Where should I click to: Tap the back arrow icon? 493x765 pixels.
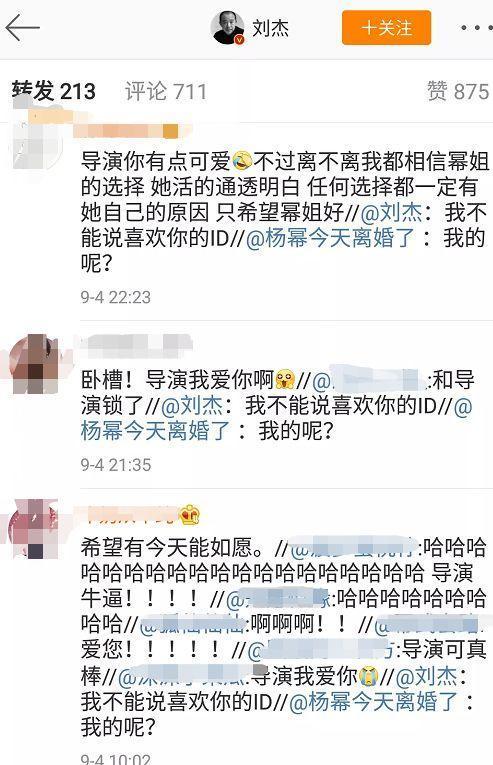coord(22,28)
